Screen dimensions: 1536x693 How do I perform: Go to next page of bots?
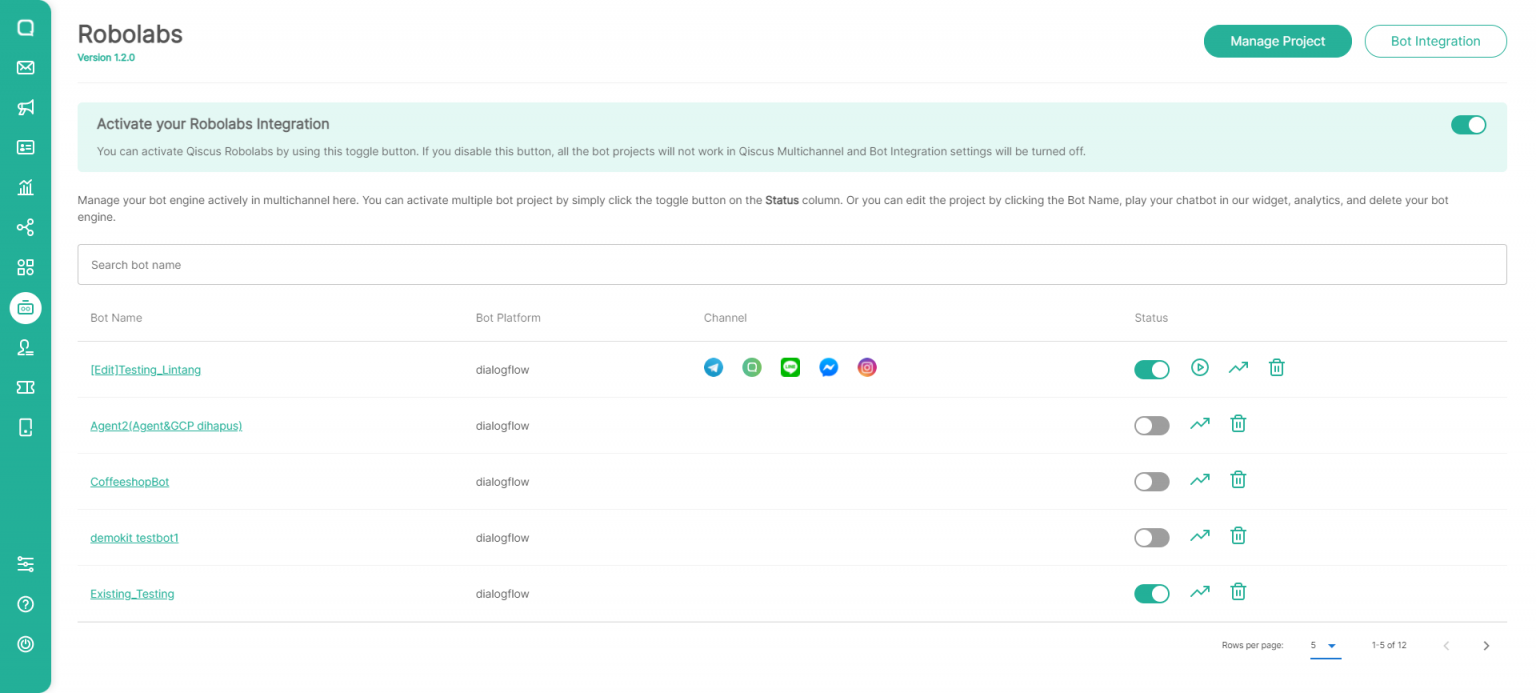[1486, 645]
